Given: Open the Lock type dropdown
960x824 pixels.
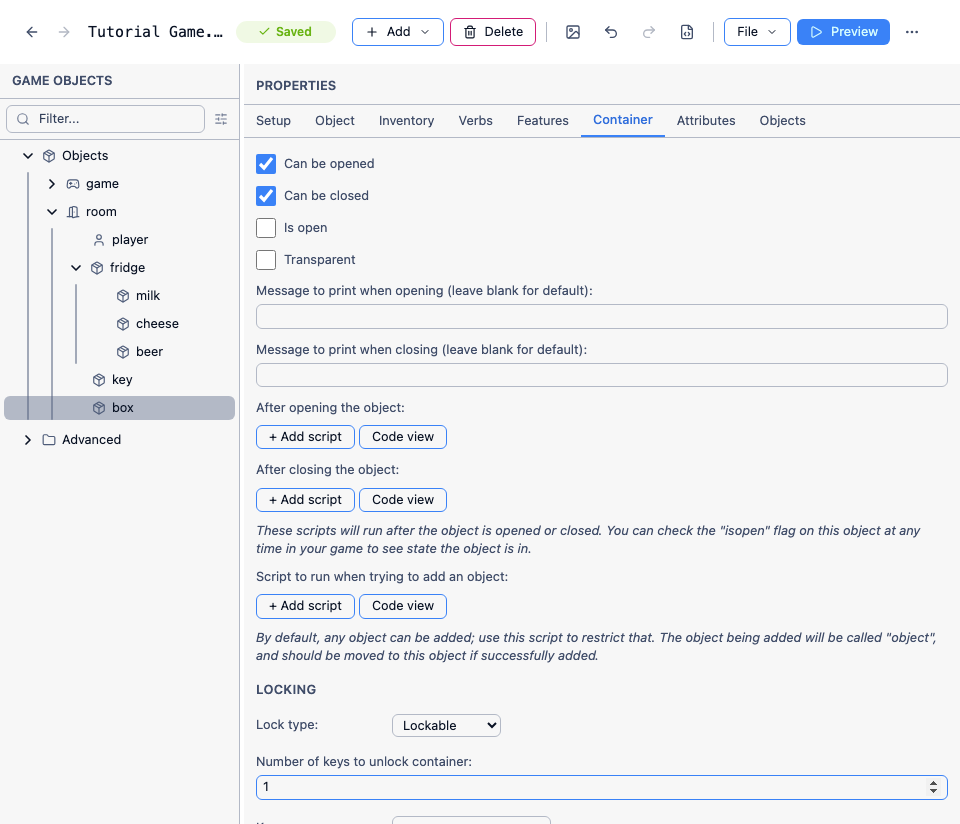Looking at the screenshot, I should [446, 725].
